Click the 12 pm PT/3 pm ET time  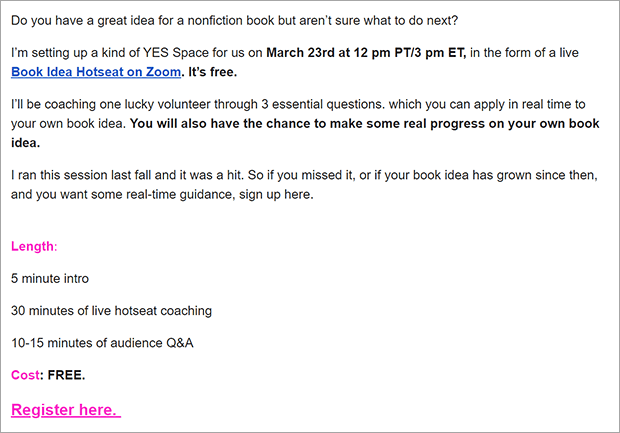pos(410,53)
